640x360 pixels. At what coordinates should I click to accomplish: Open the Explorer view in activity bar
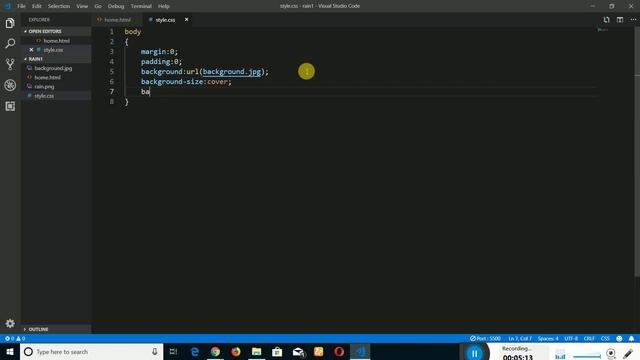click(x=10, y=23)
